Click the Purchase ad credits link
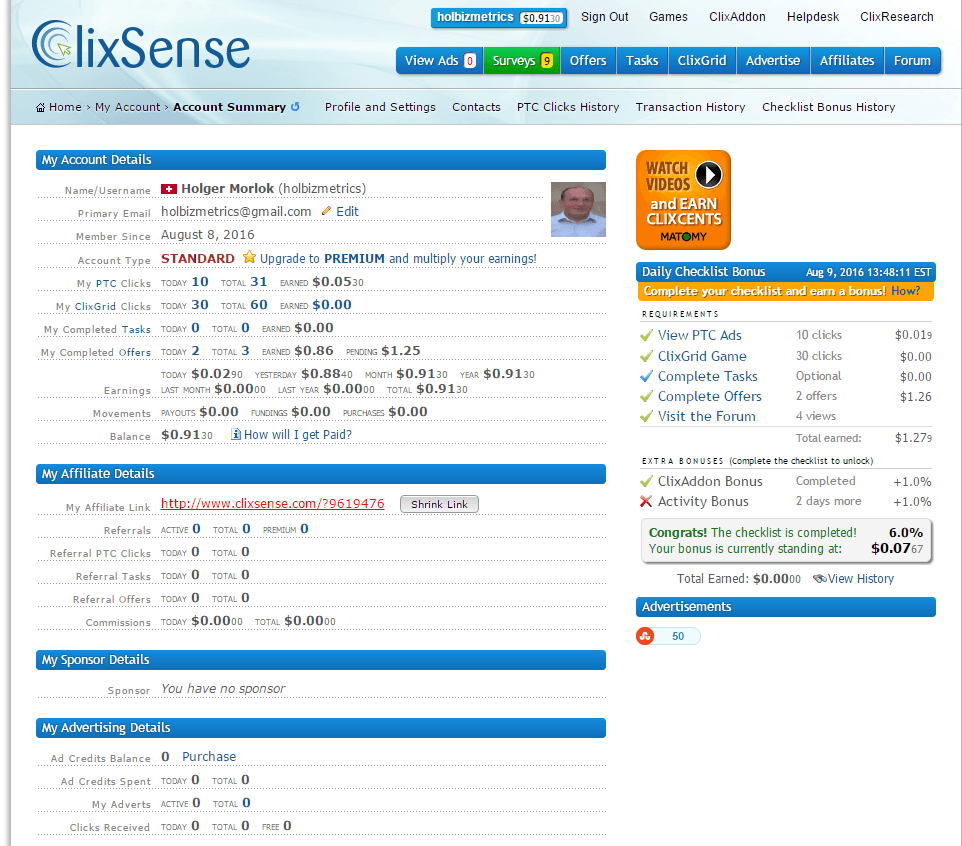 pyautogui.click(x=209, y=756)
